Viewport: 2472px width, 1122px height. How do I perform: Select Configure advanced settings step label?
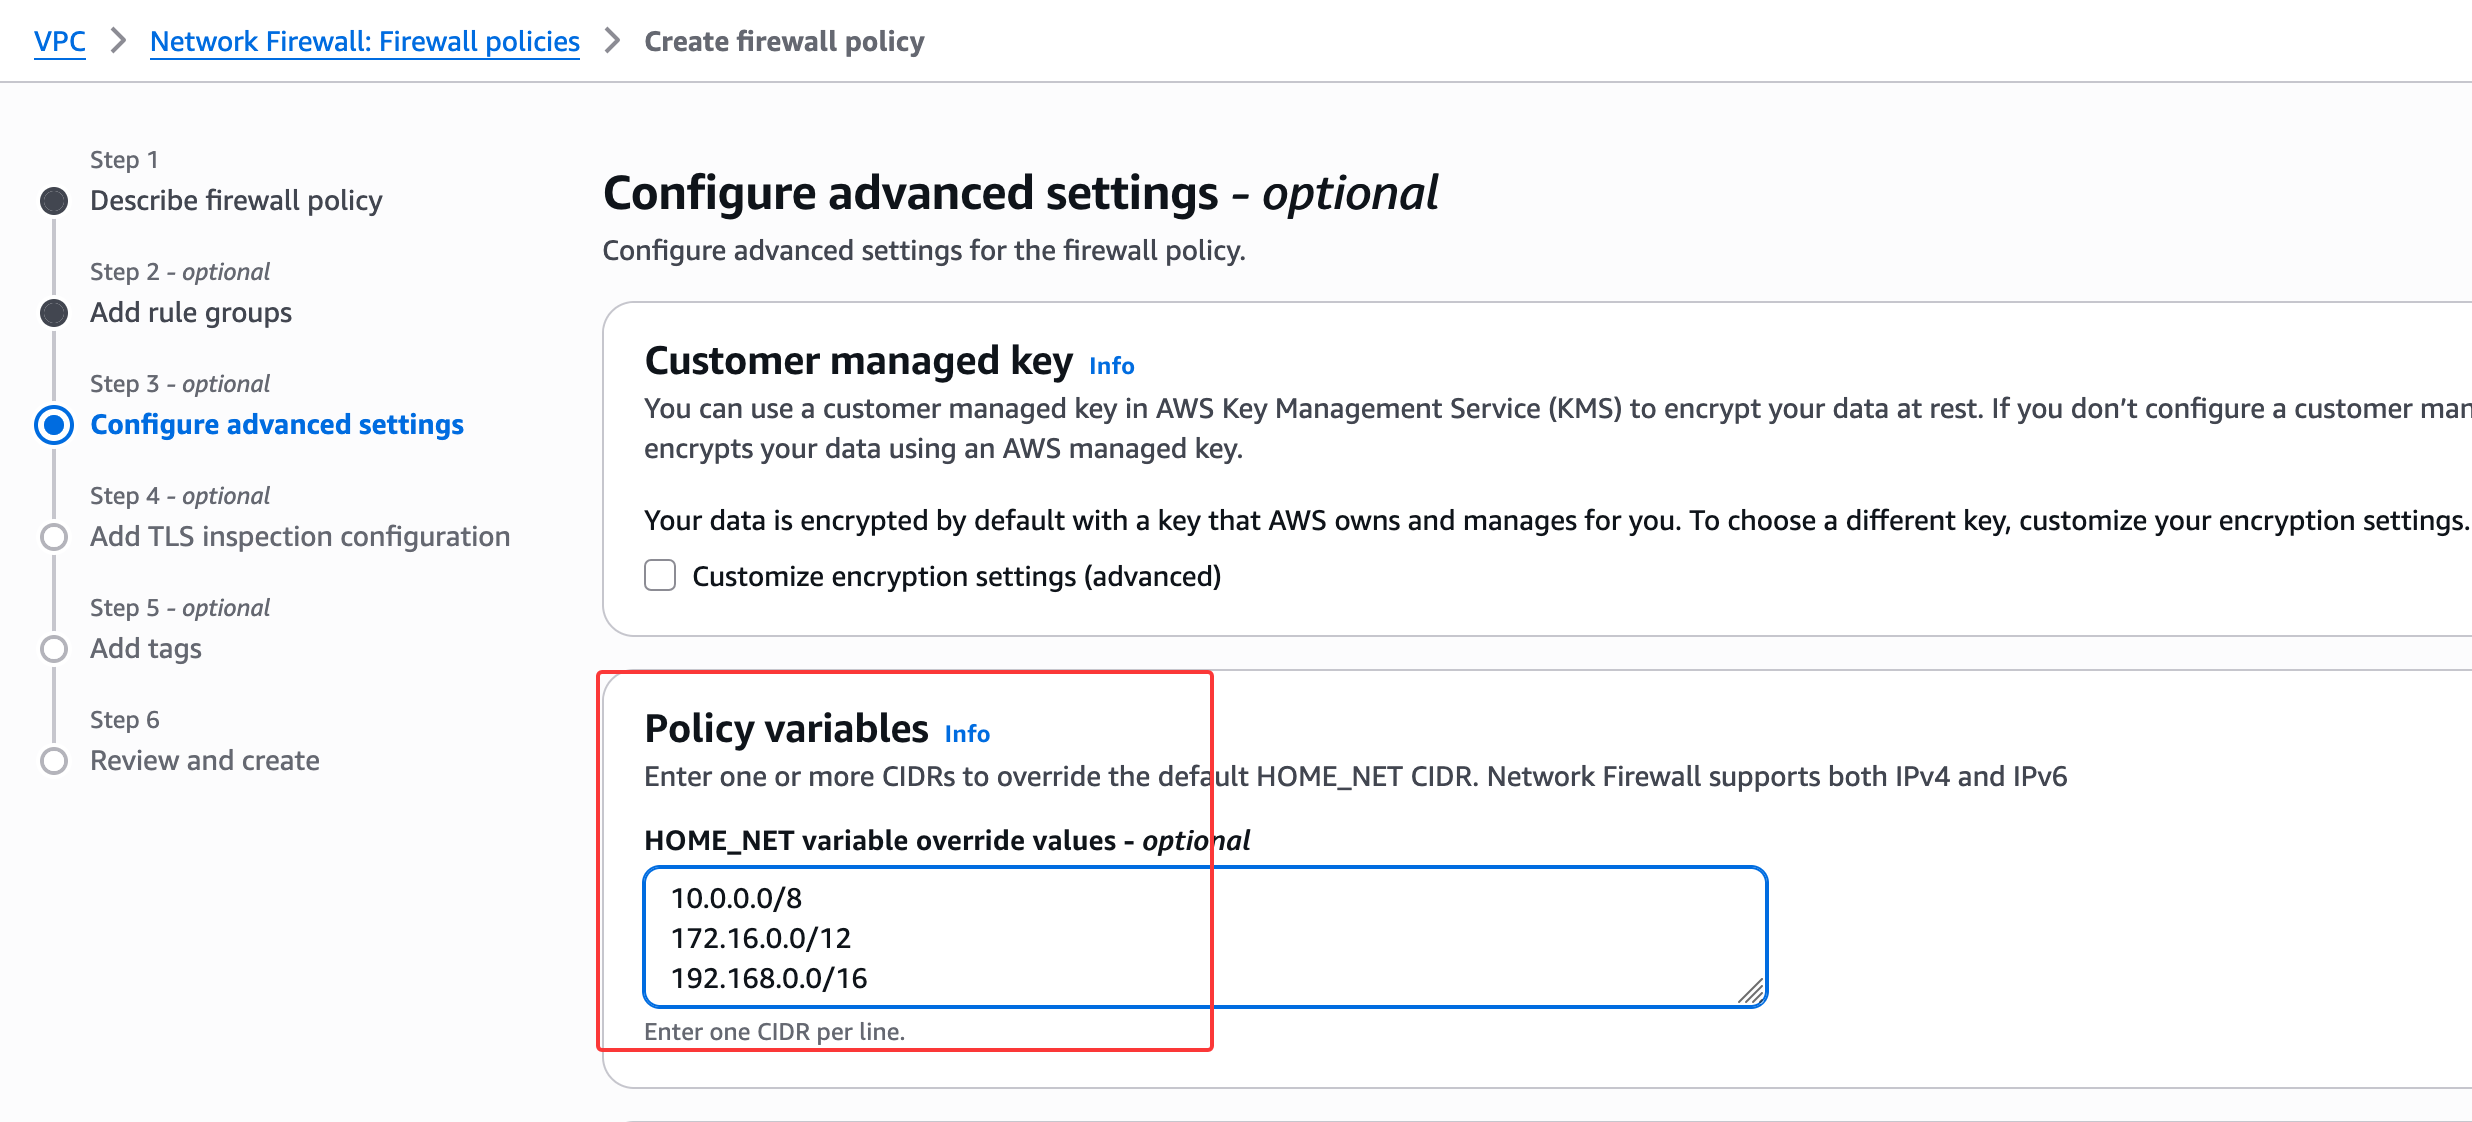tap(277, 425)
